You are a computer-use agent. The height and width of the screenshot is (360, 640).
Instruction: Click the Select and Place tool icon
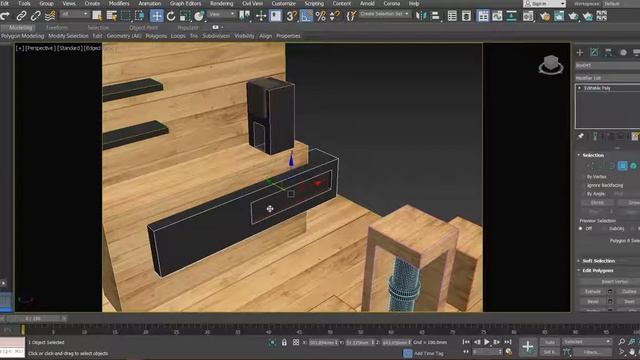click(x=199, y=16)
